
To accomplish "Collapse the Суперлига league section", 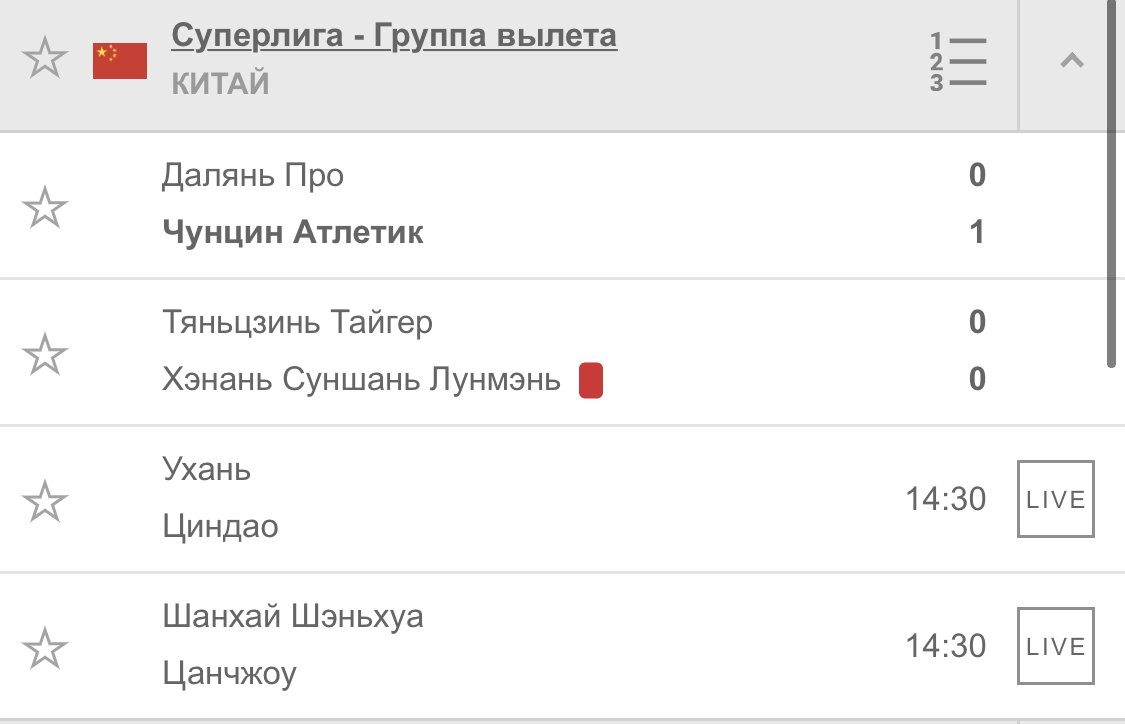I will point(1071,62).
